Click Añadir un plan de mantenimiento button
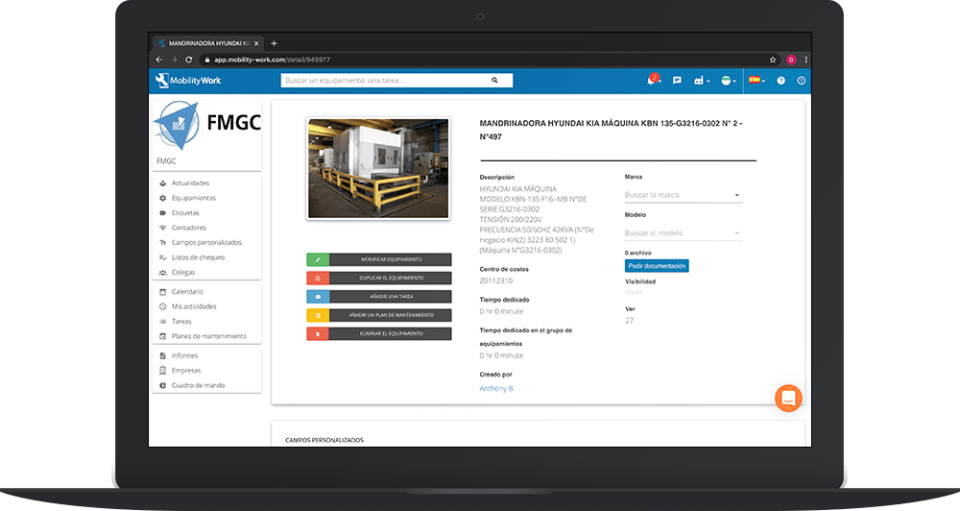Viewport: 960px width, 511px height. [379, 315]
